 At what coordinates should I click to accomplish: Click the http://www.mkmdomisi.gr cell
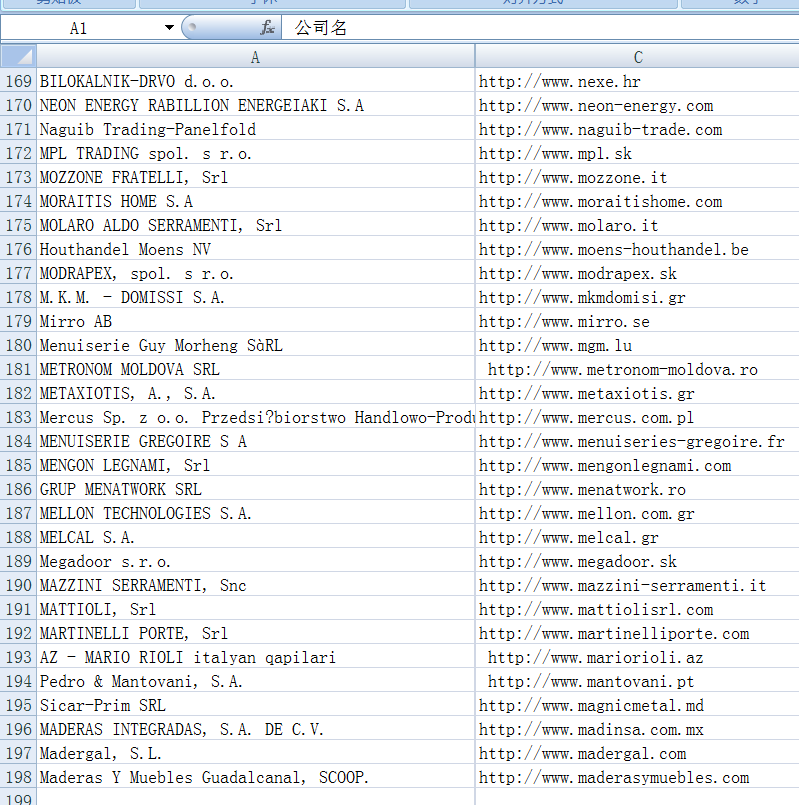click(637, 297)
